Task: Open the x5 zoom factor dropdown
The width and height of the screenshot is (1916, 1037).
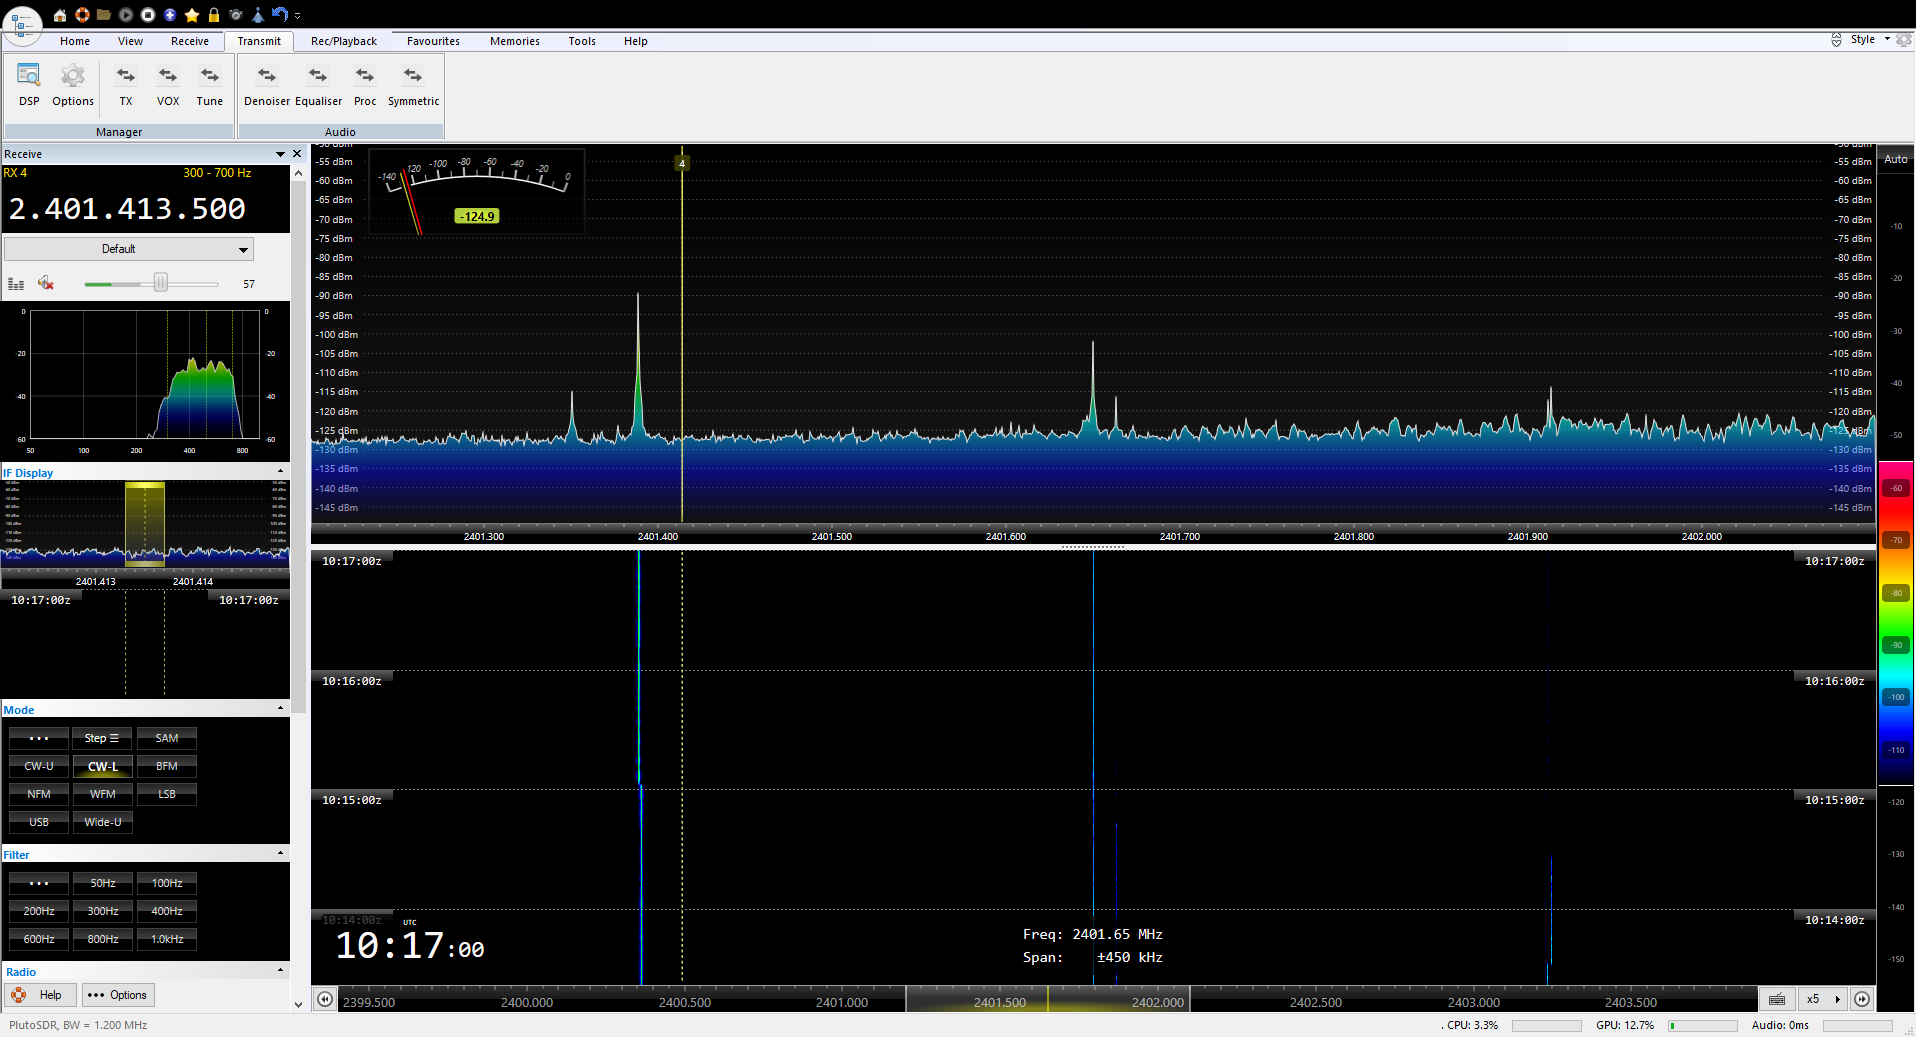Action: coord(1823,999)
